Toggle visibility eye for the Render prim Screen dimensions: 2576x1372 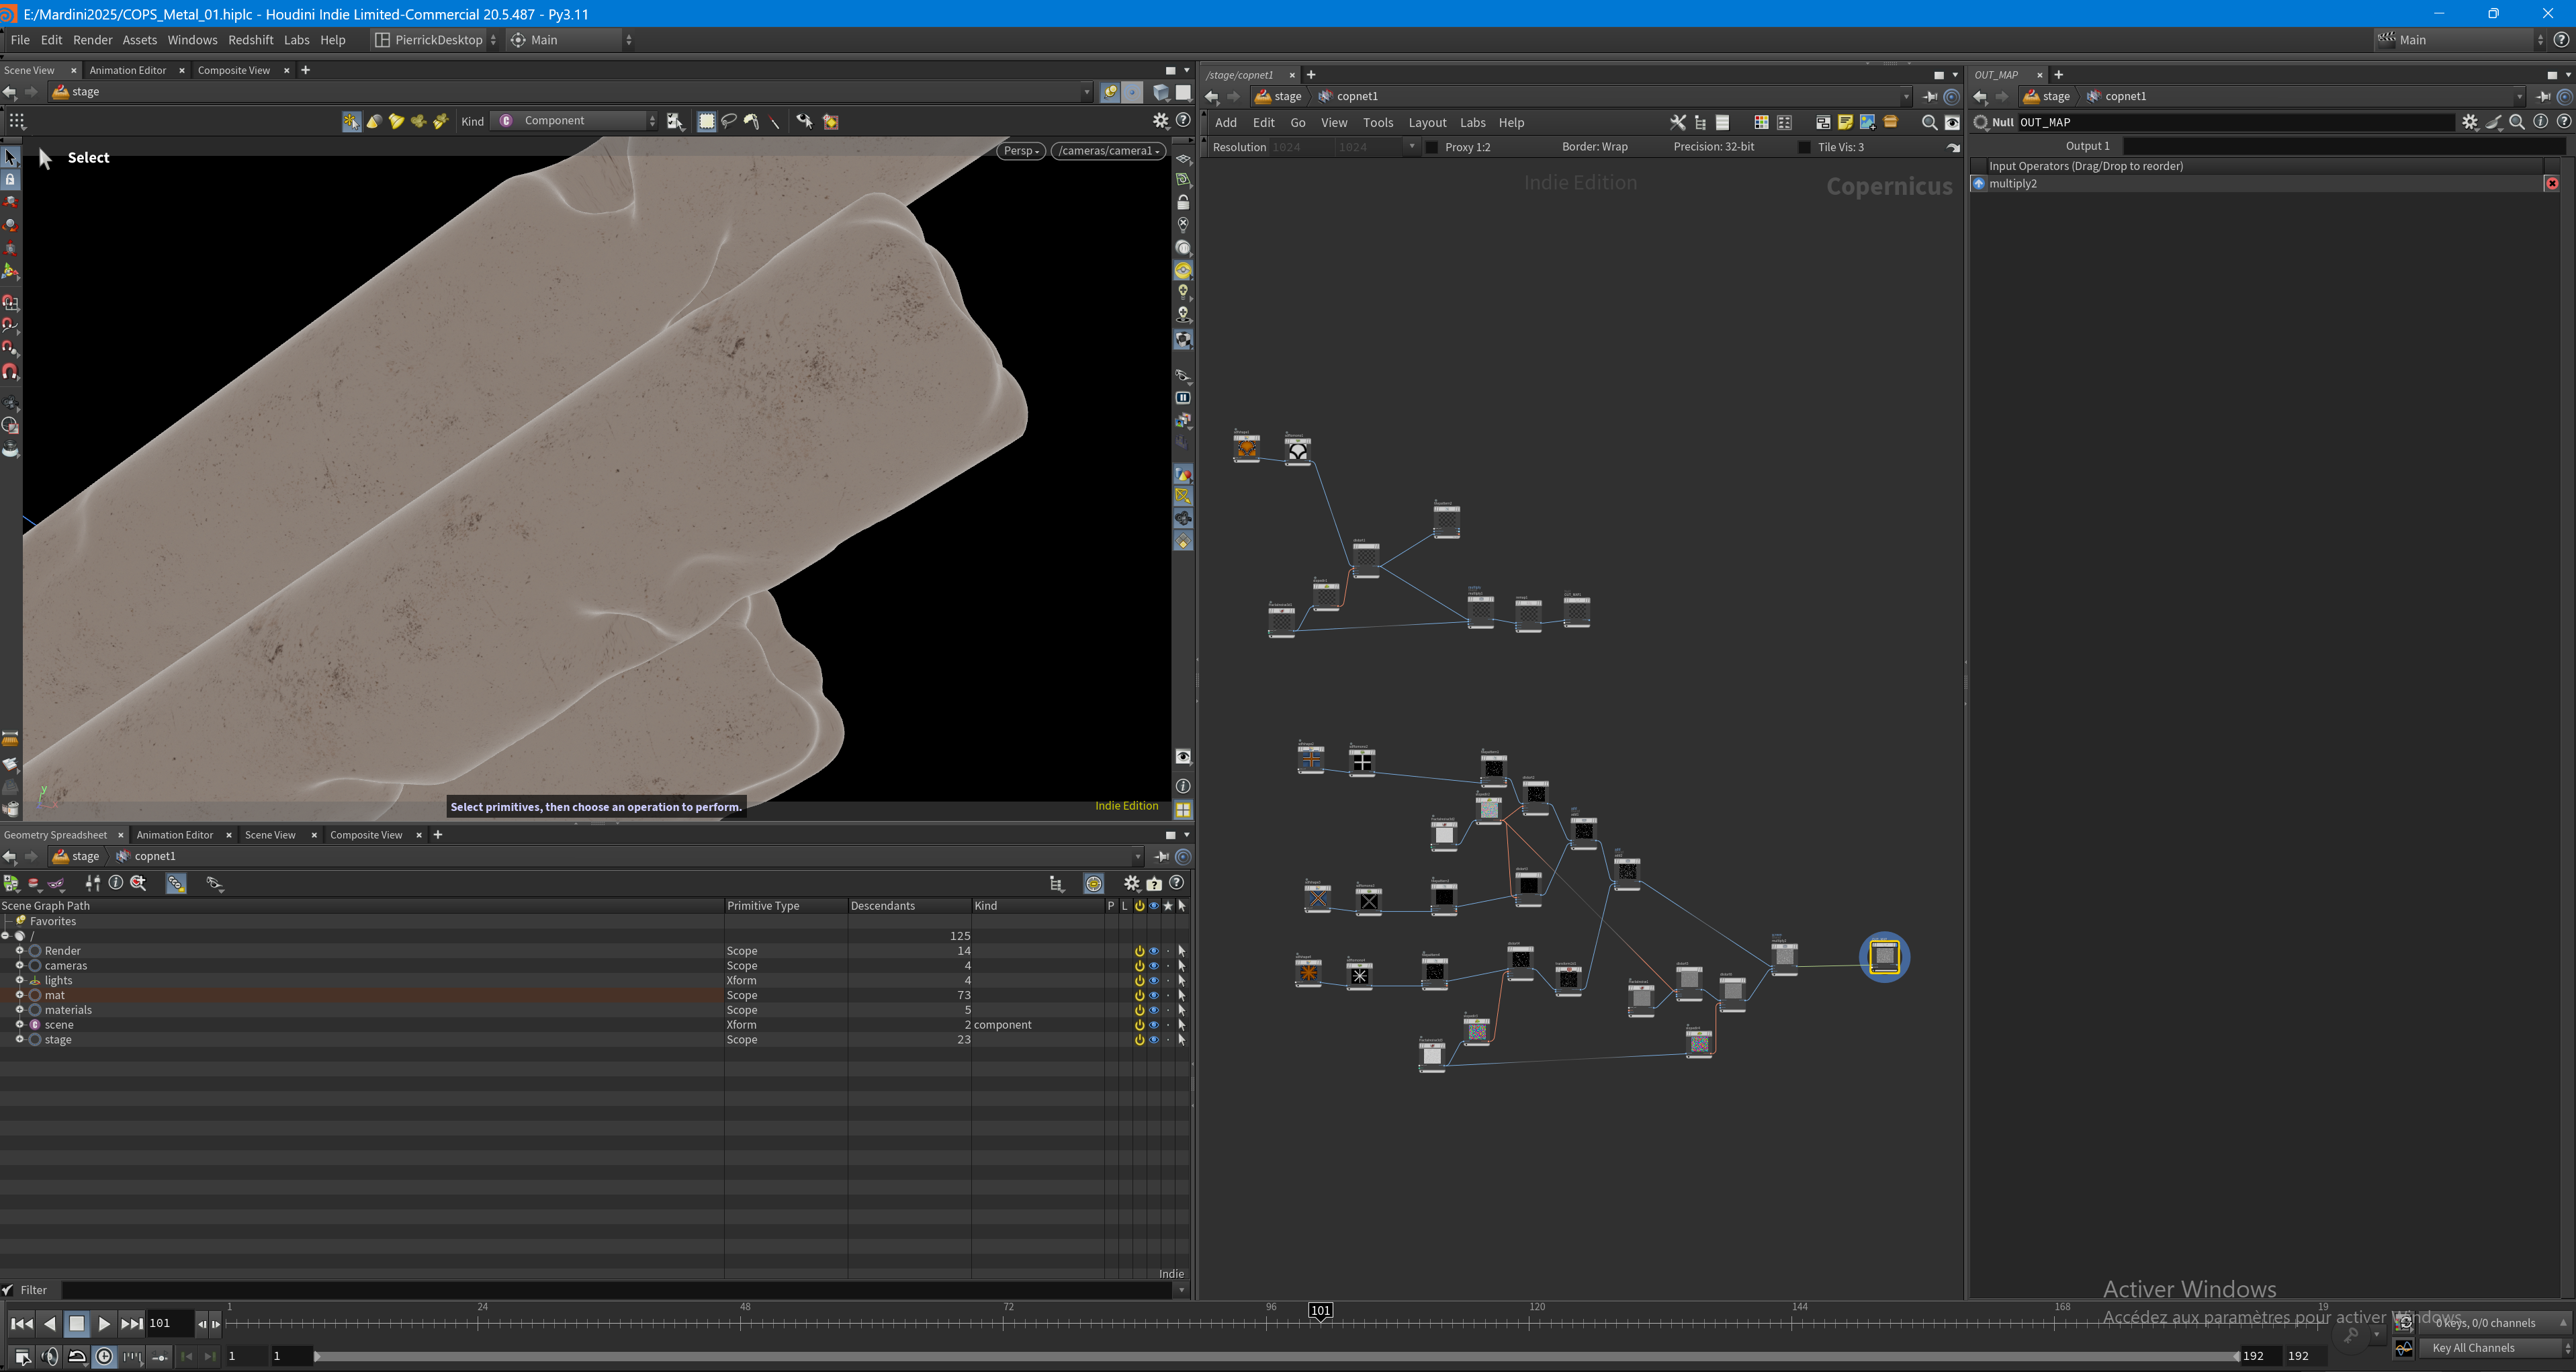1153,951
